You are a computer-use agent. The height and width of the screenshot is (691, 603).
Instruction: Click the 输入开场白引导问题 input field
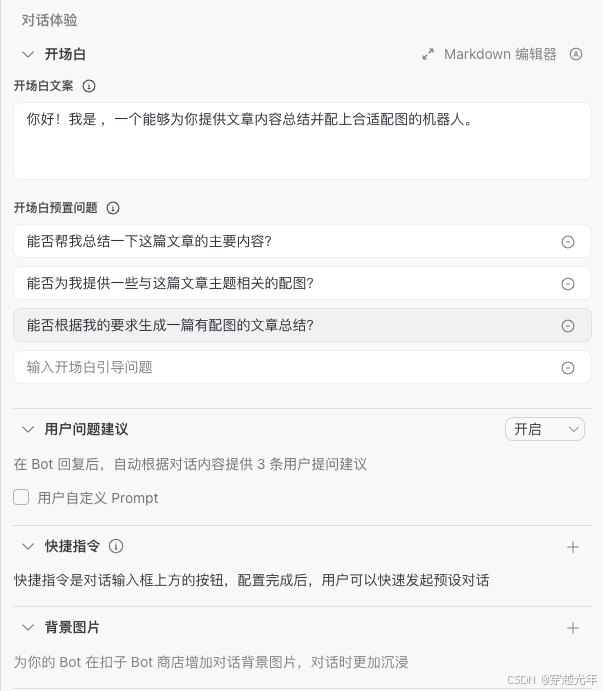click(x=287, y=367)
